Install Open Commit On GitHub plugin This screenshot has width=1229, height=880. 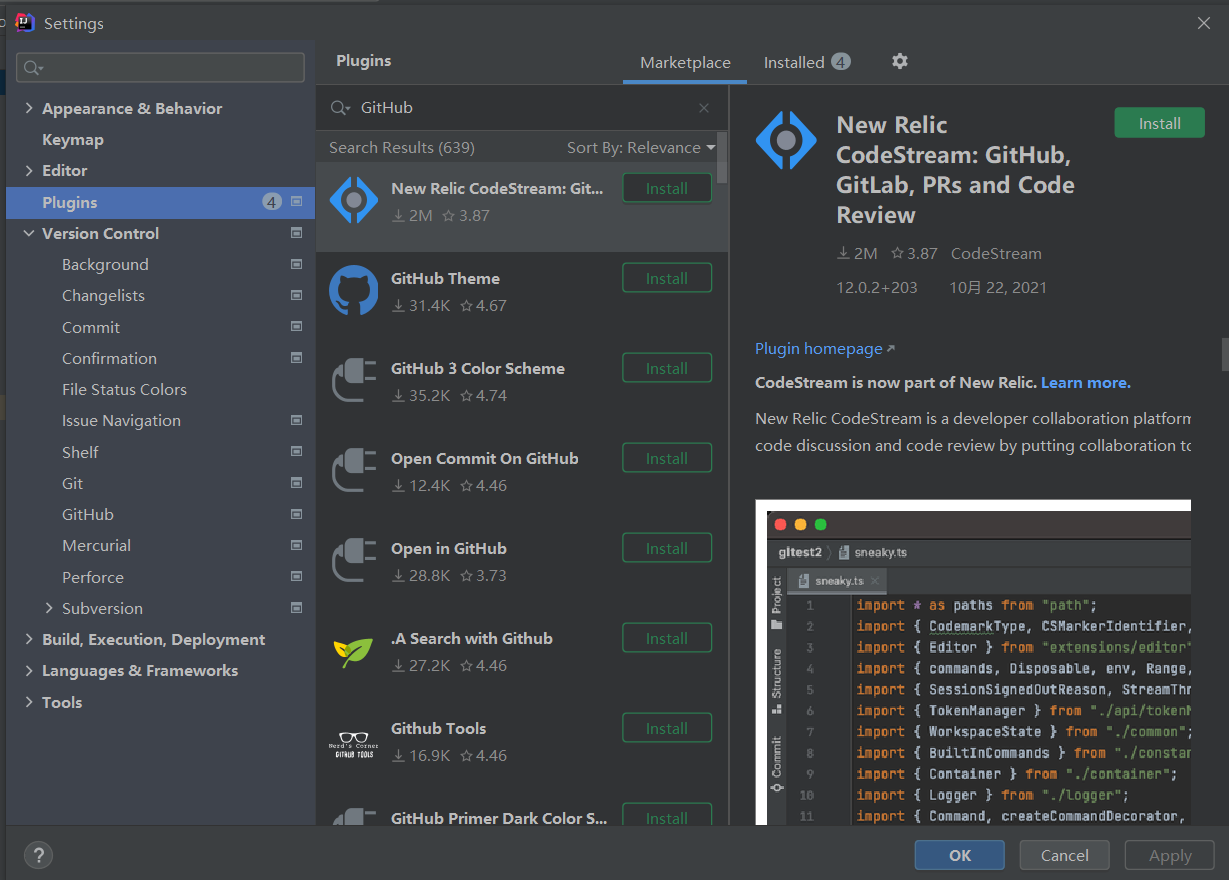pyautogui.click(x=667, y=458)
